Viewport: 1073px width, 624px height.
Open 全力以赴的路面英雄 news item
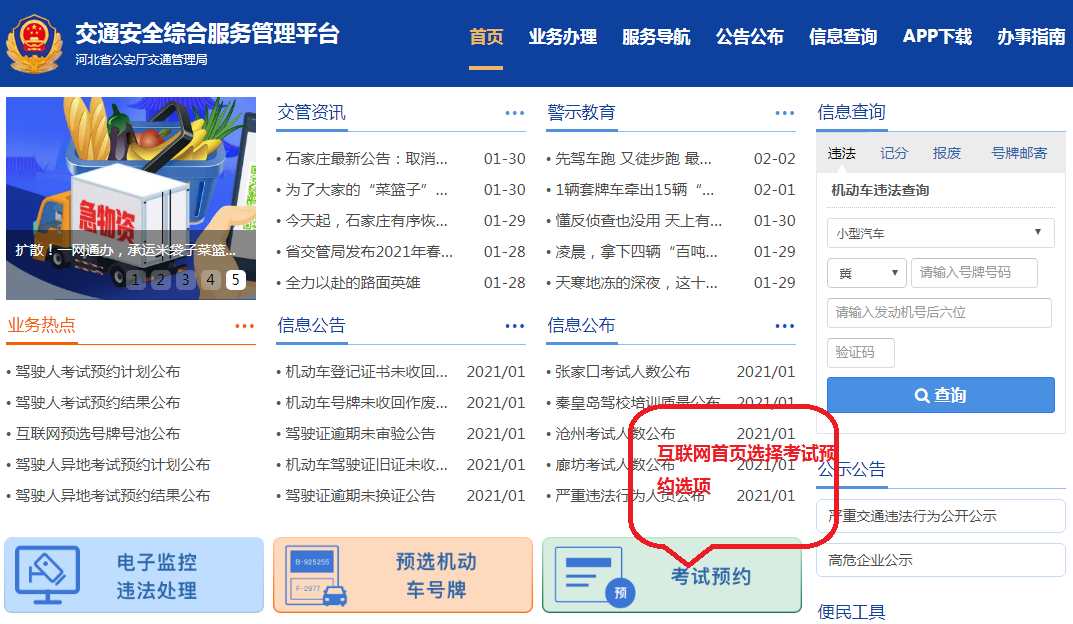[352, 283]
